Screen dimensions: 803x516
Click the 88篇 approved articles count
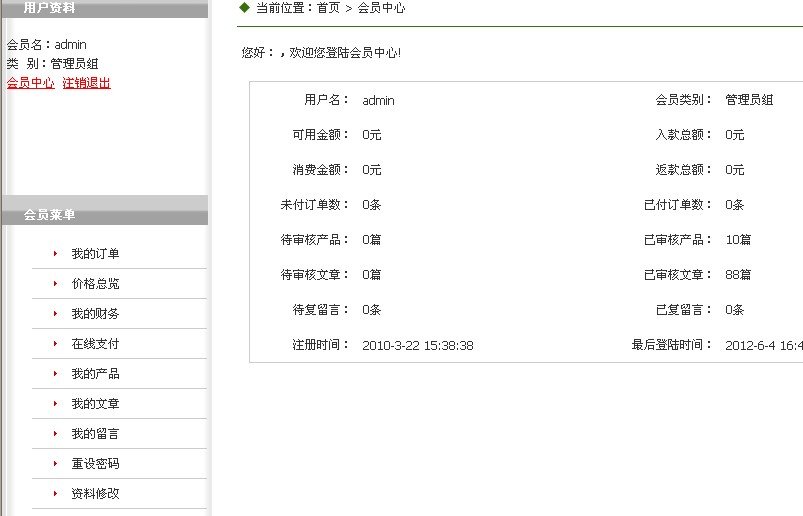pyautogui.click(x=738, y=275)
